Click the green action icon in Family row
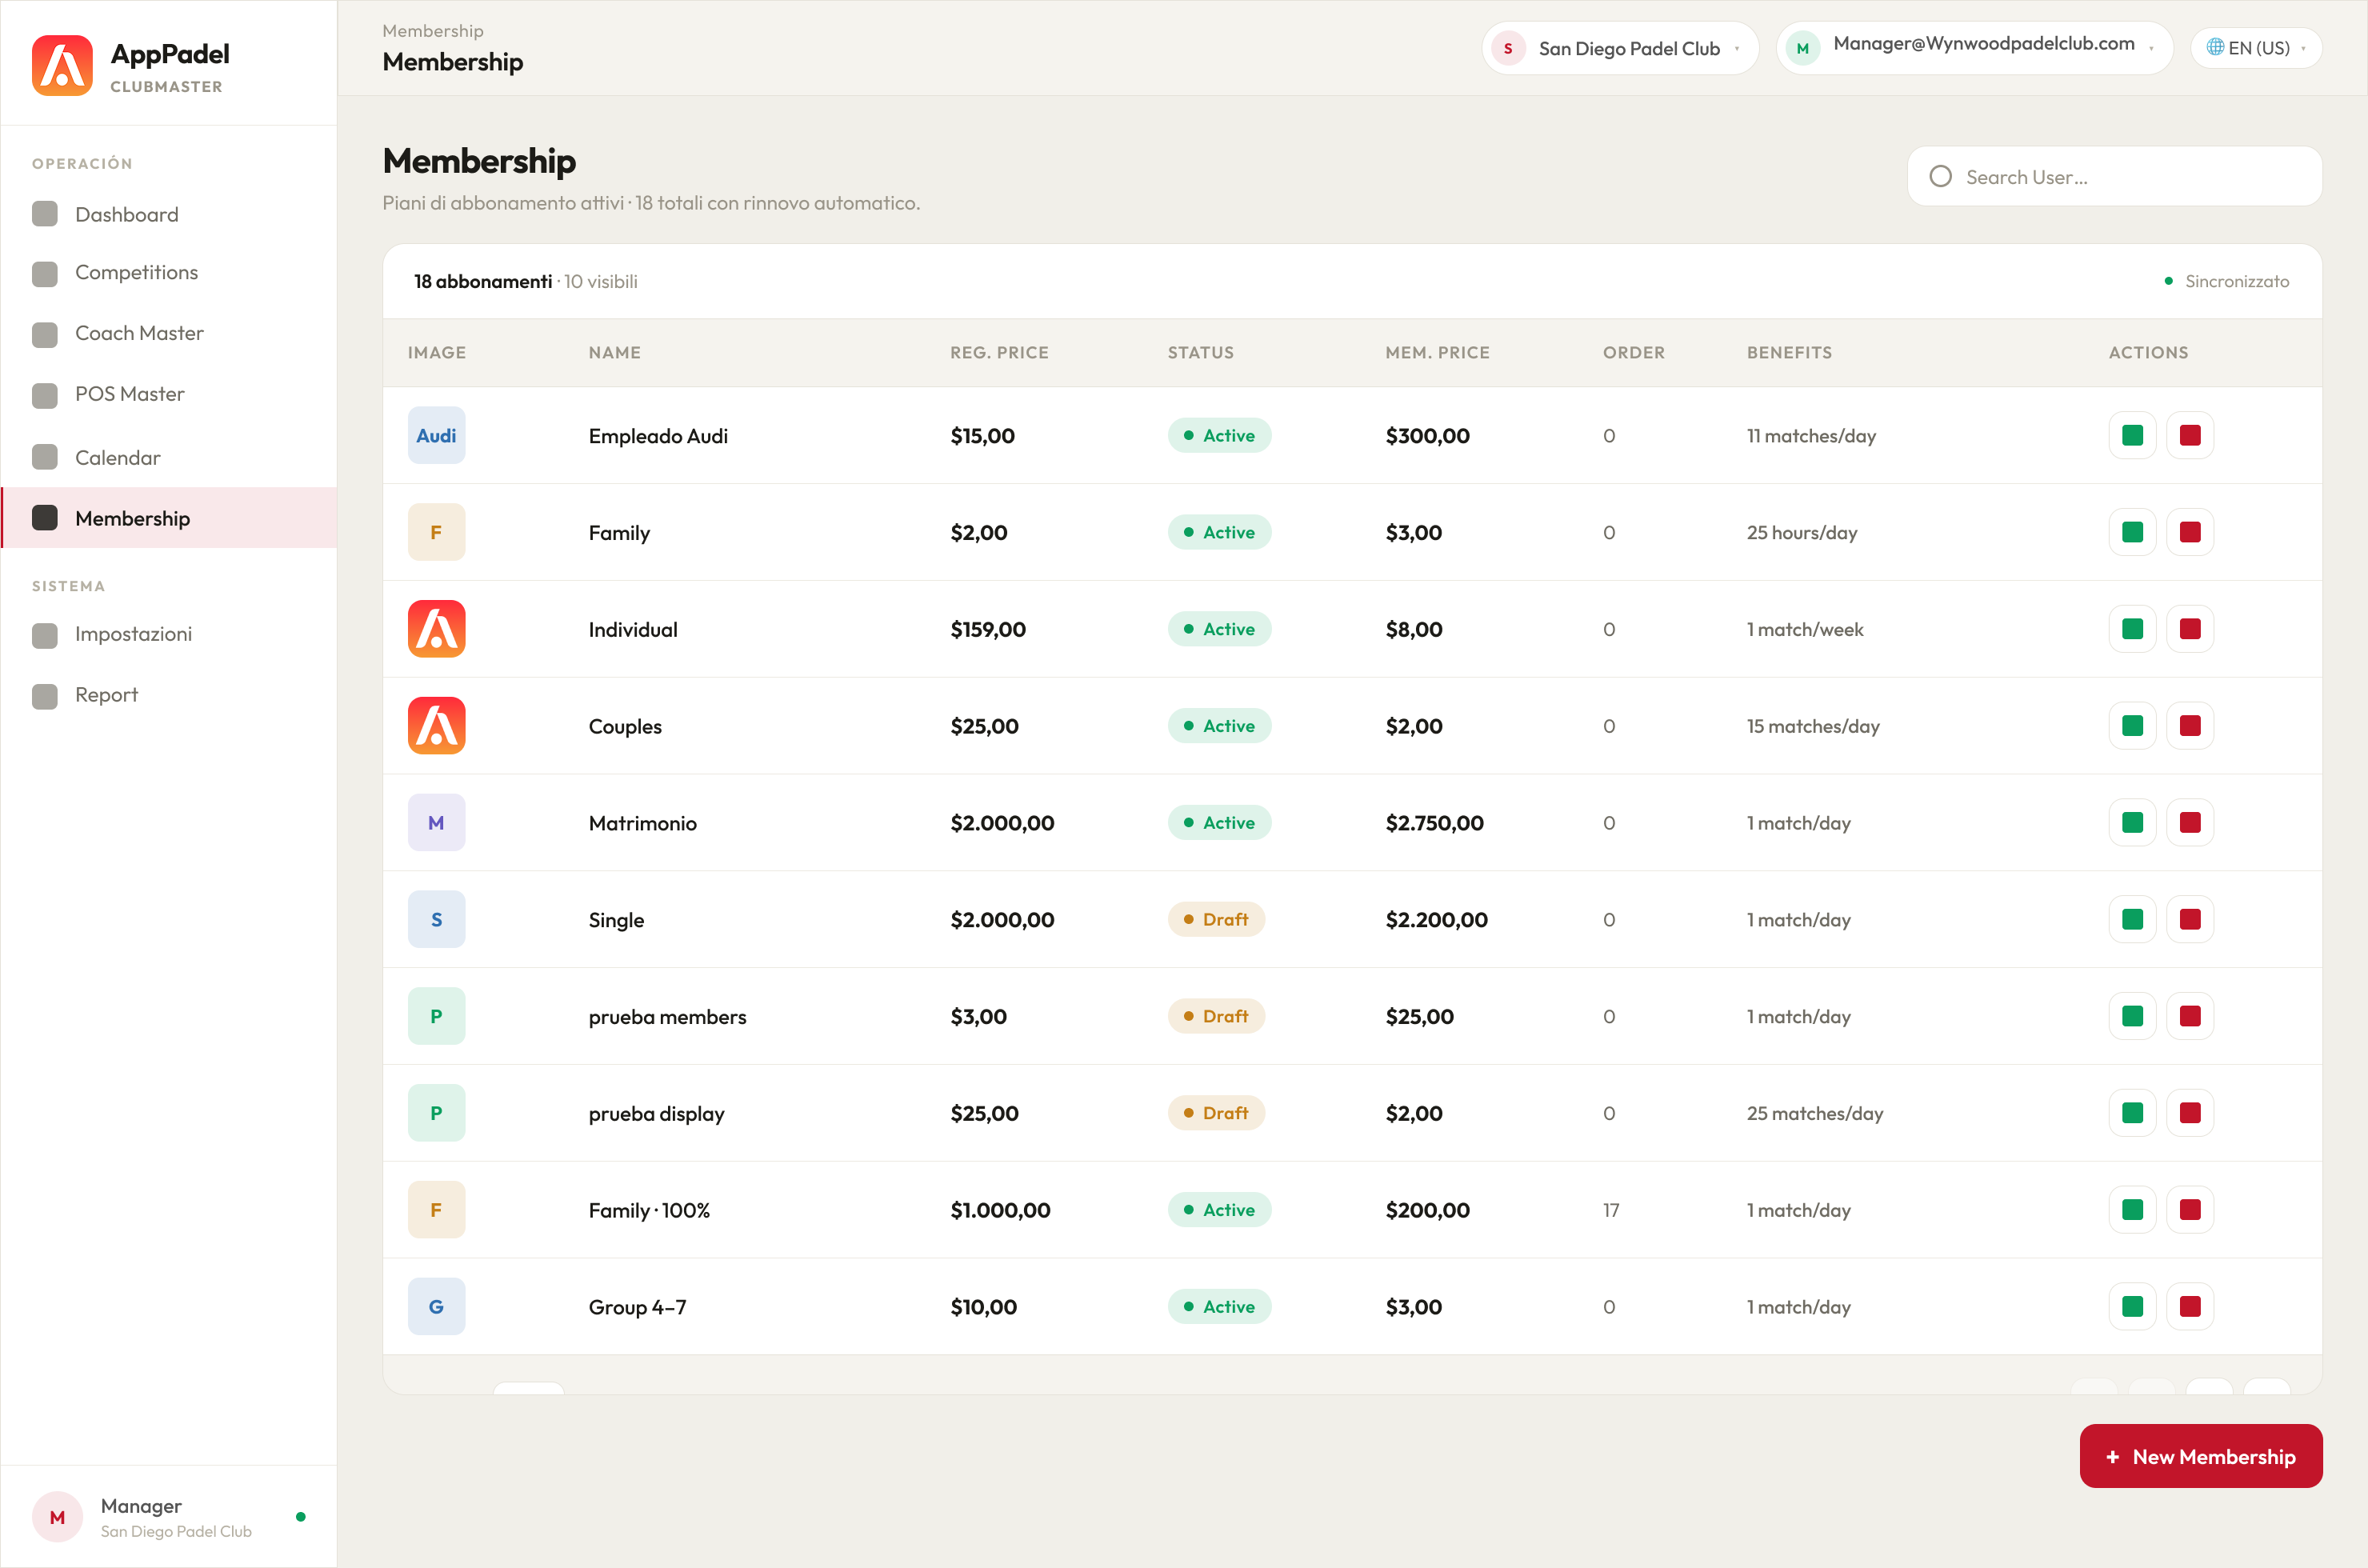This screenshot has width=2368, height=1568. [x=2132, y=532]
